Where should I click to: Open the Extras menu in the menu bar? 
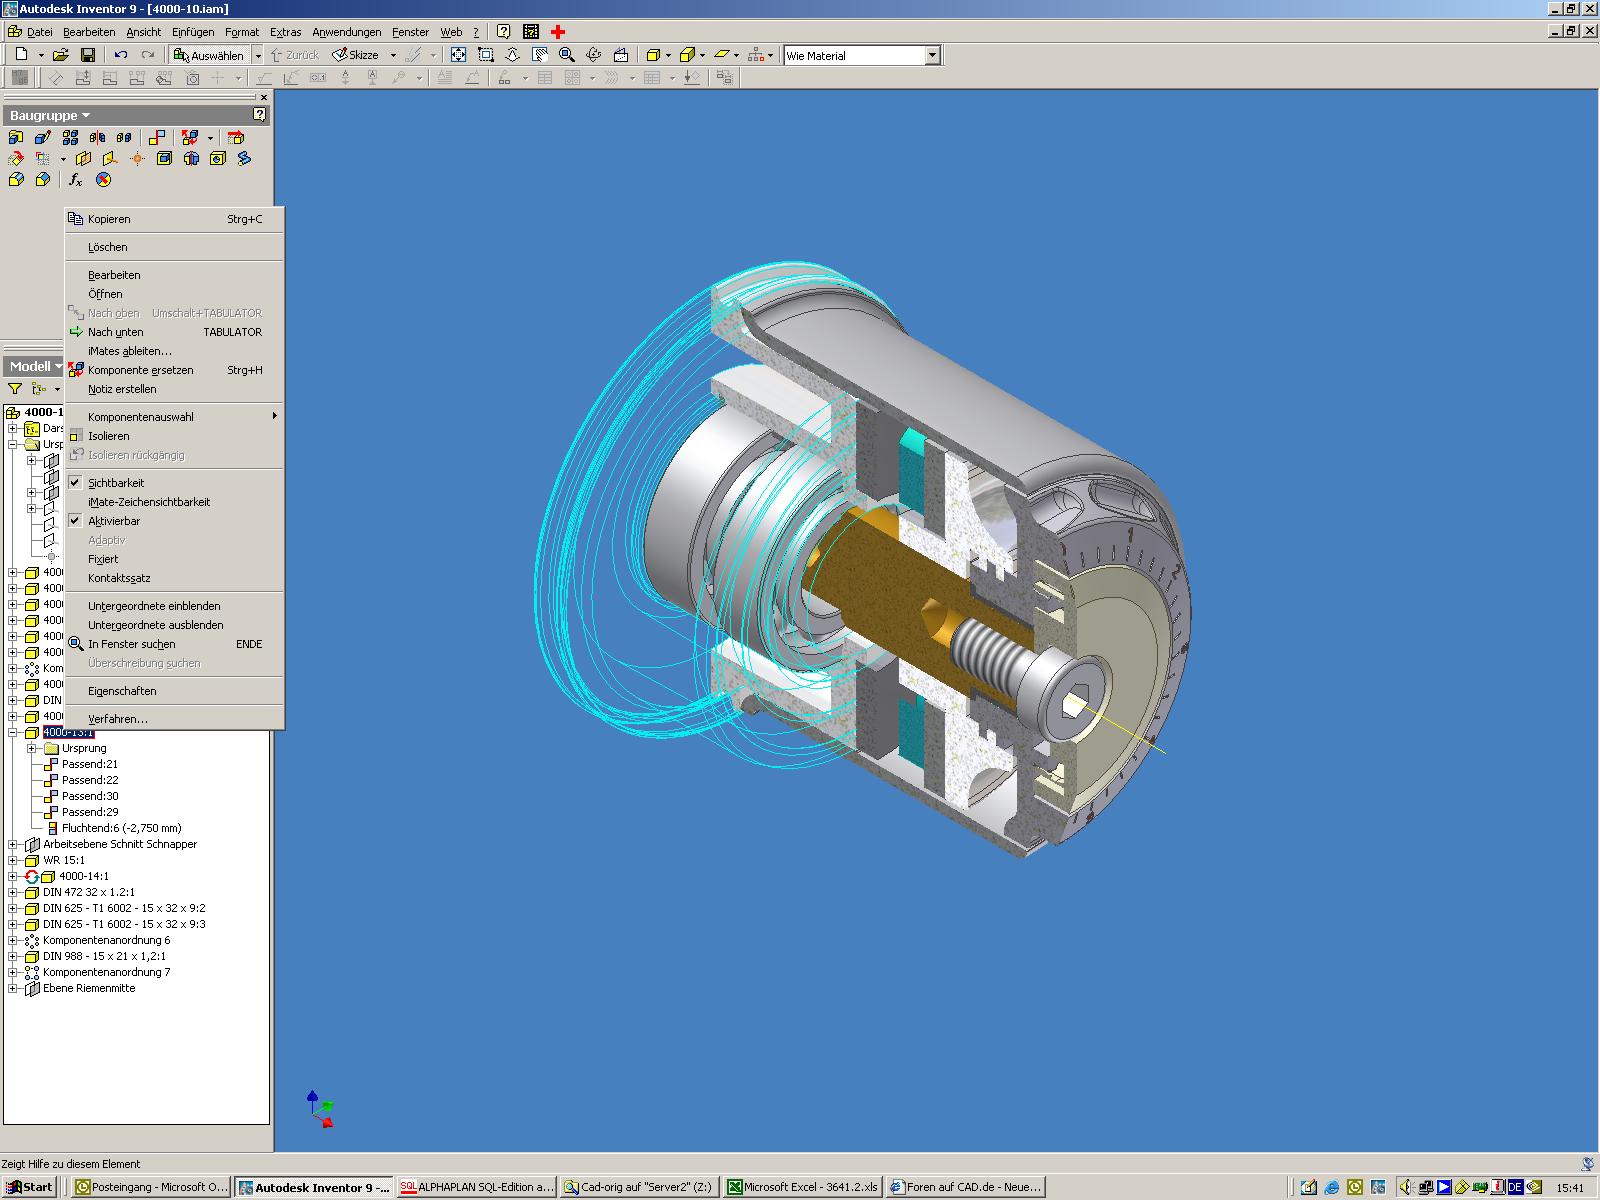(x=285, y=32)
